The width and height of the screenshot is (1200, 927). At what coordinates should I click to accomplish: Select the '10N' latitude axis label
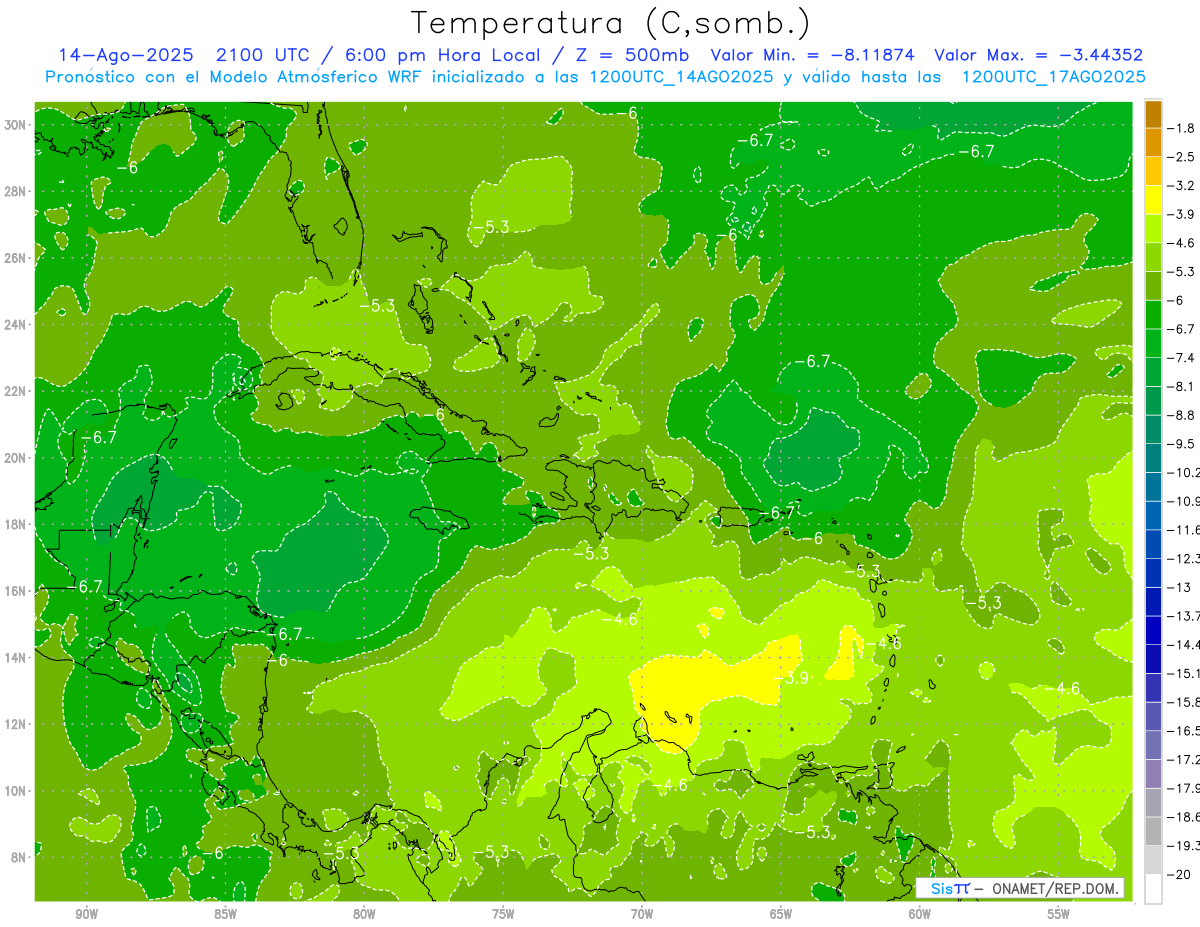(17, 791)
